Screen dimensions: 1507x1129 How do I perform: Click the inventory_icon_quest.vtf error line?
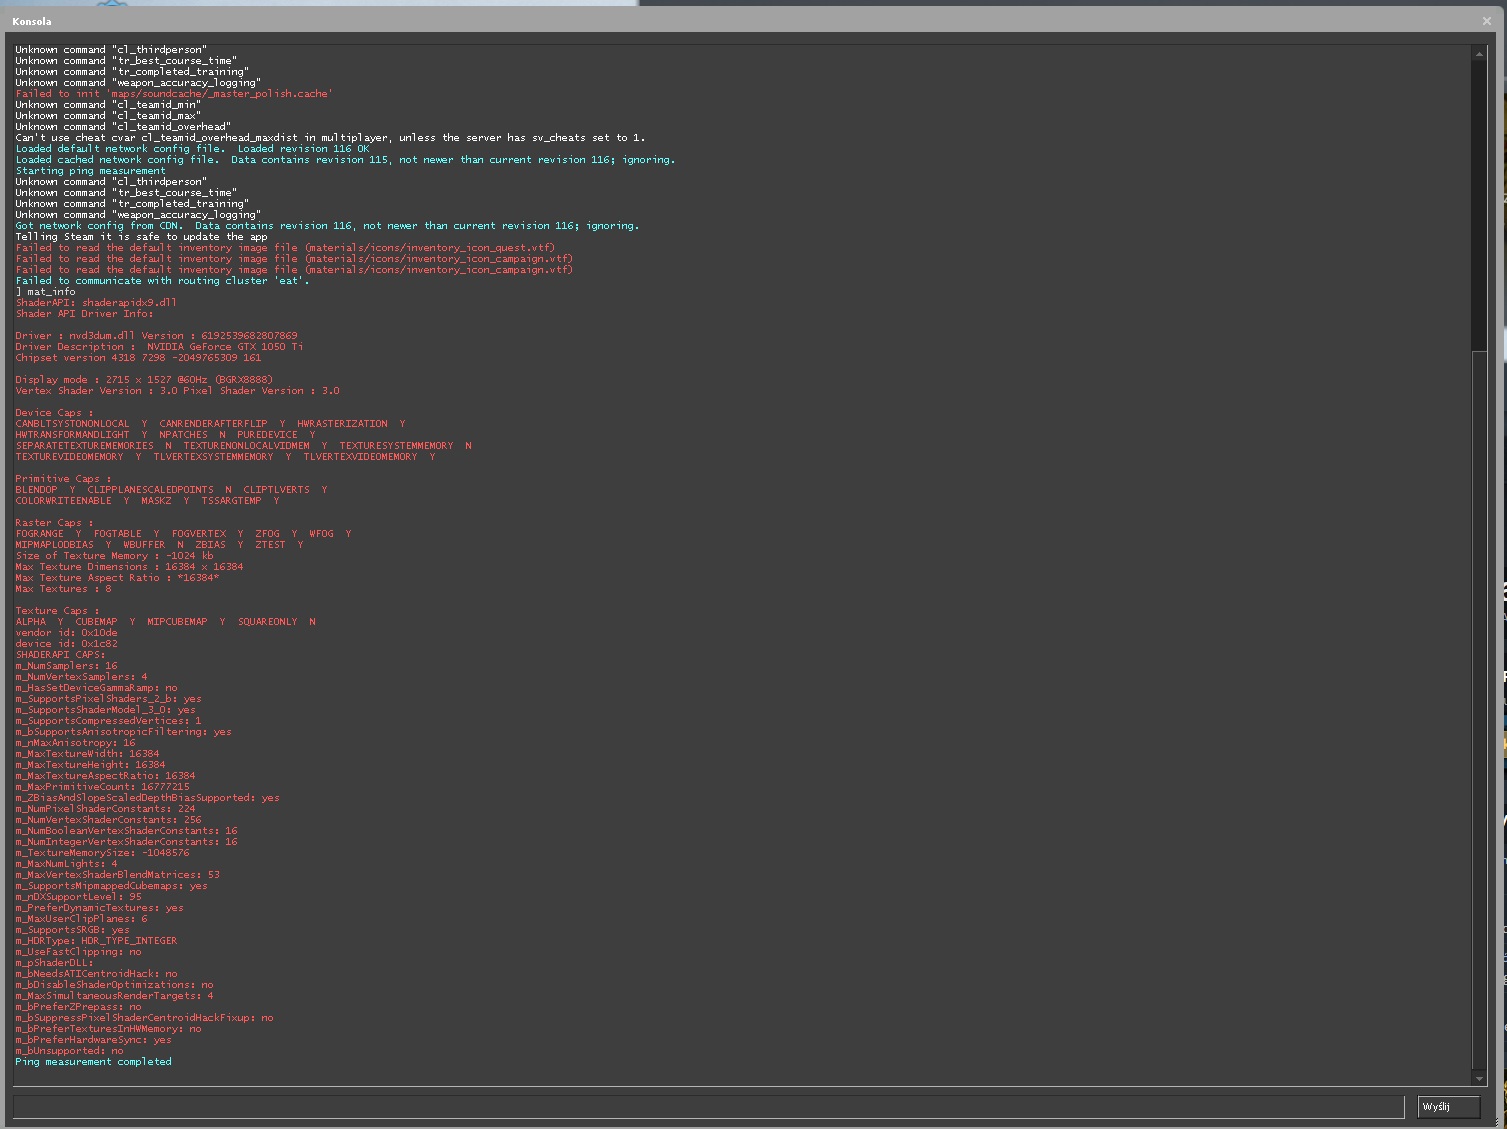pyautogui.click(x=285, y=248)
